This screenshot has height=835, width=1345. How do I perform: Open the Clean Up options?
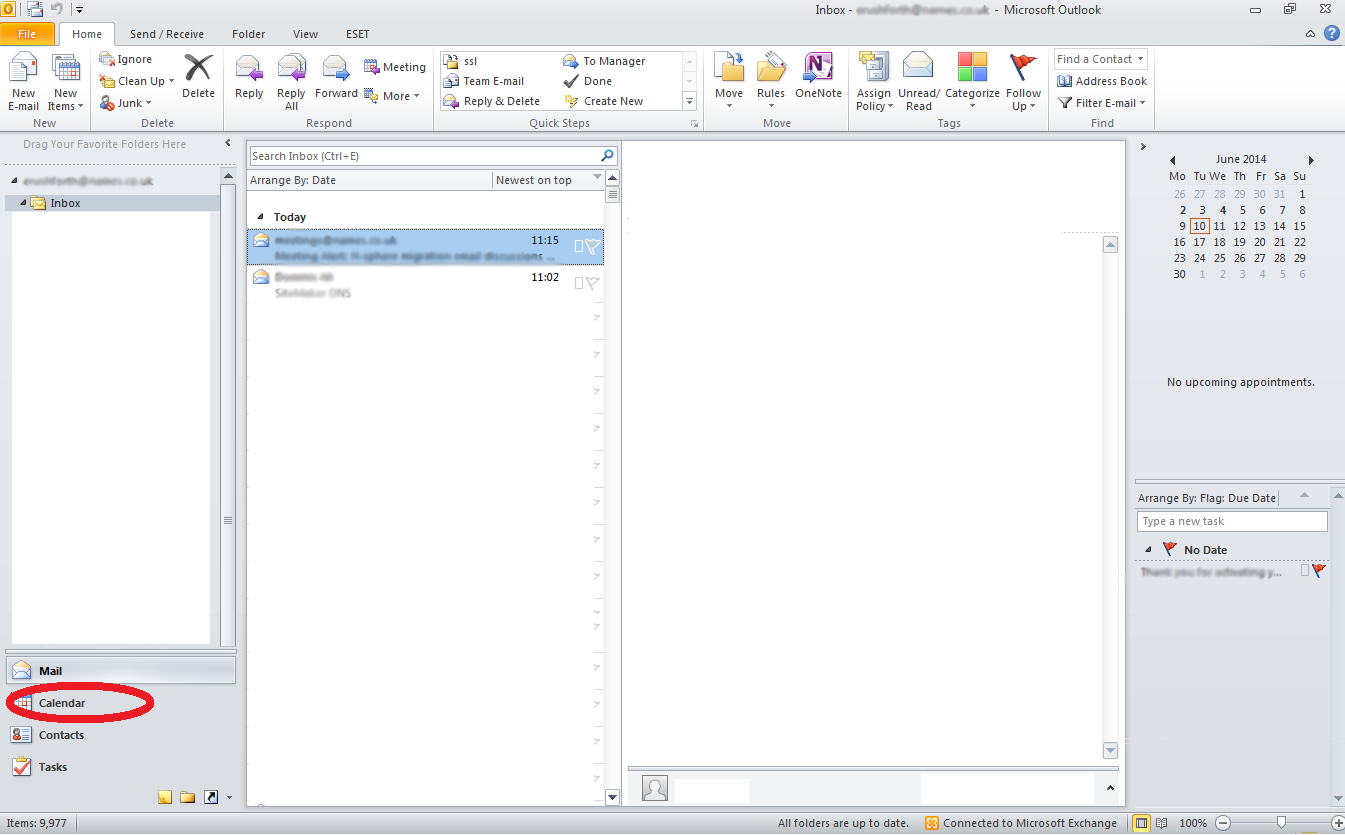coord(137,81)
